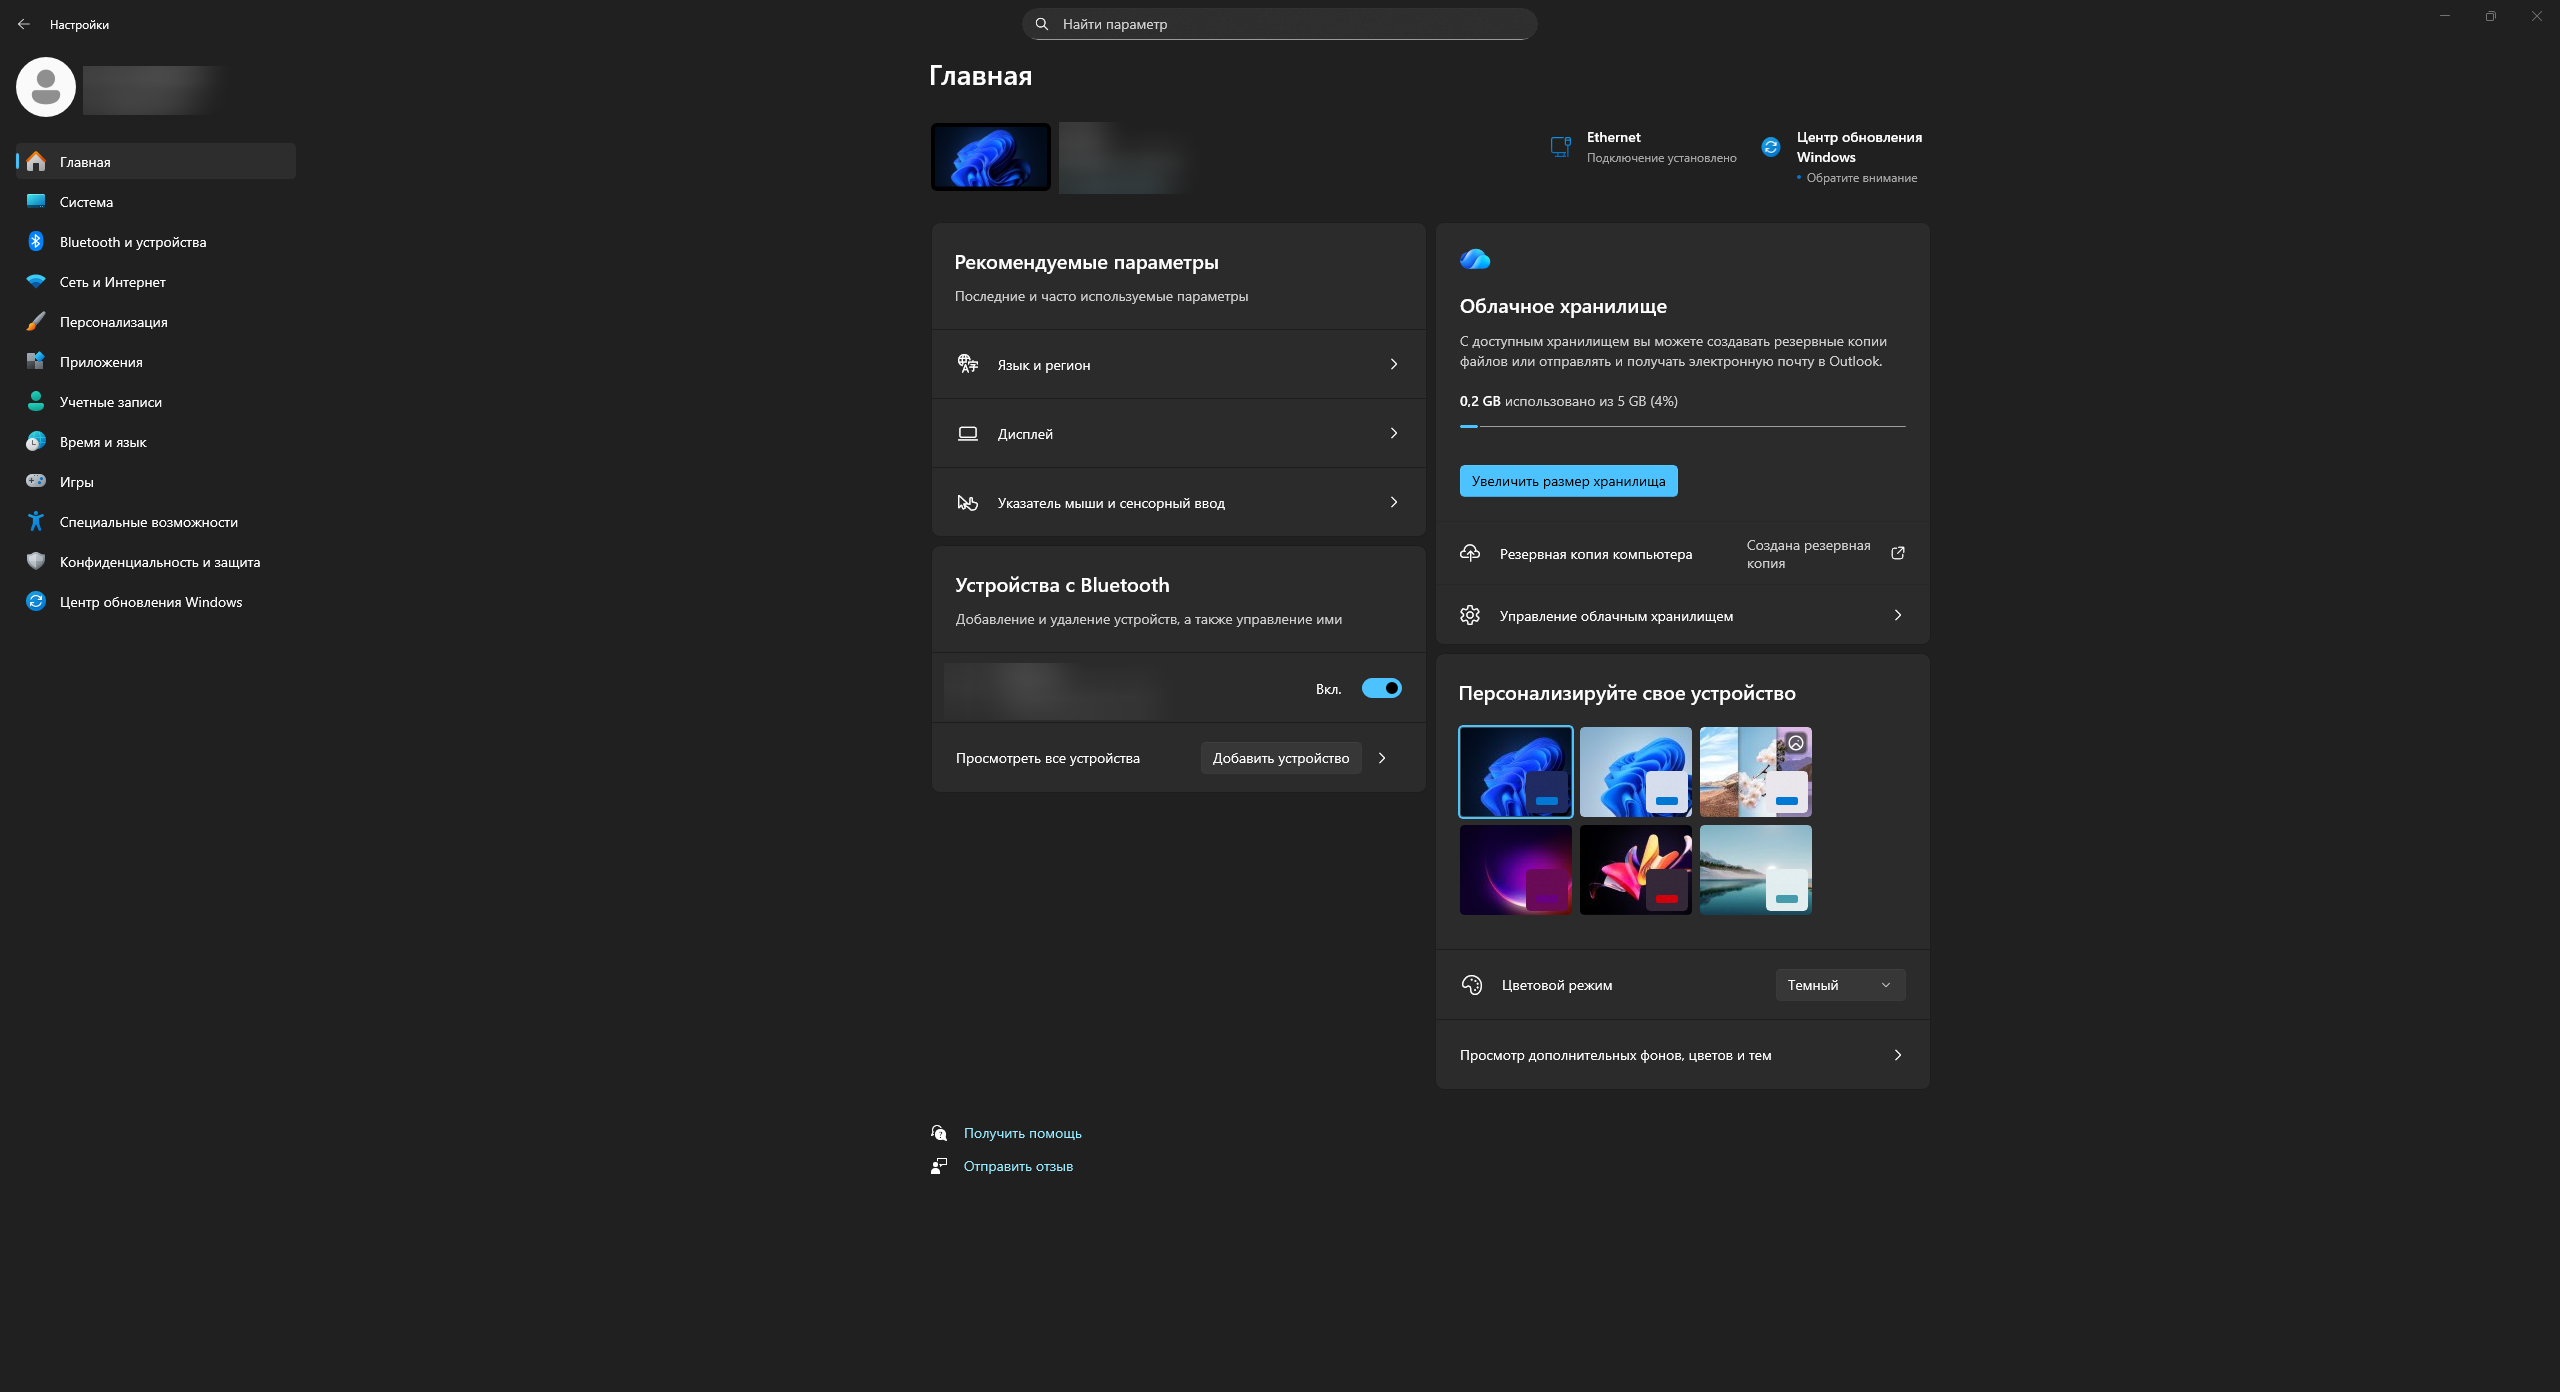The height and width of the screenshot is (1392, 2560).
Task: Open the Ethernet connection status icon
Action: (x=1560, y=147)
